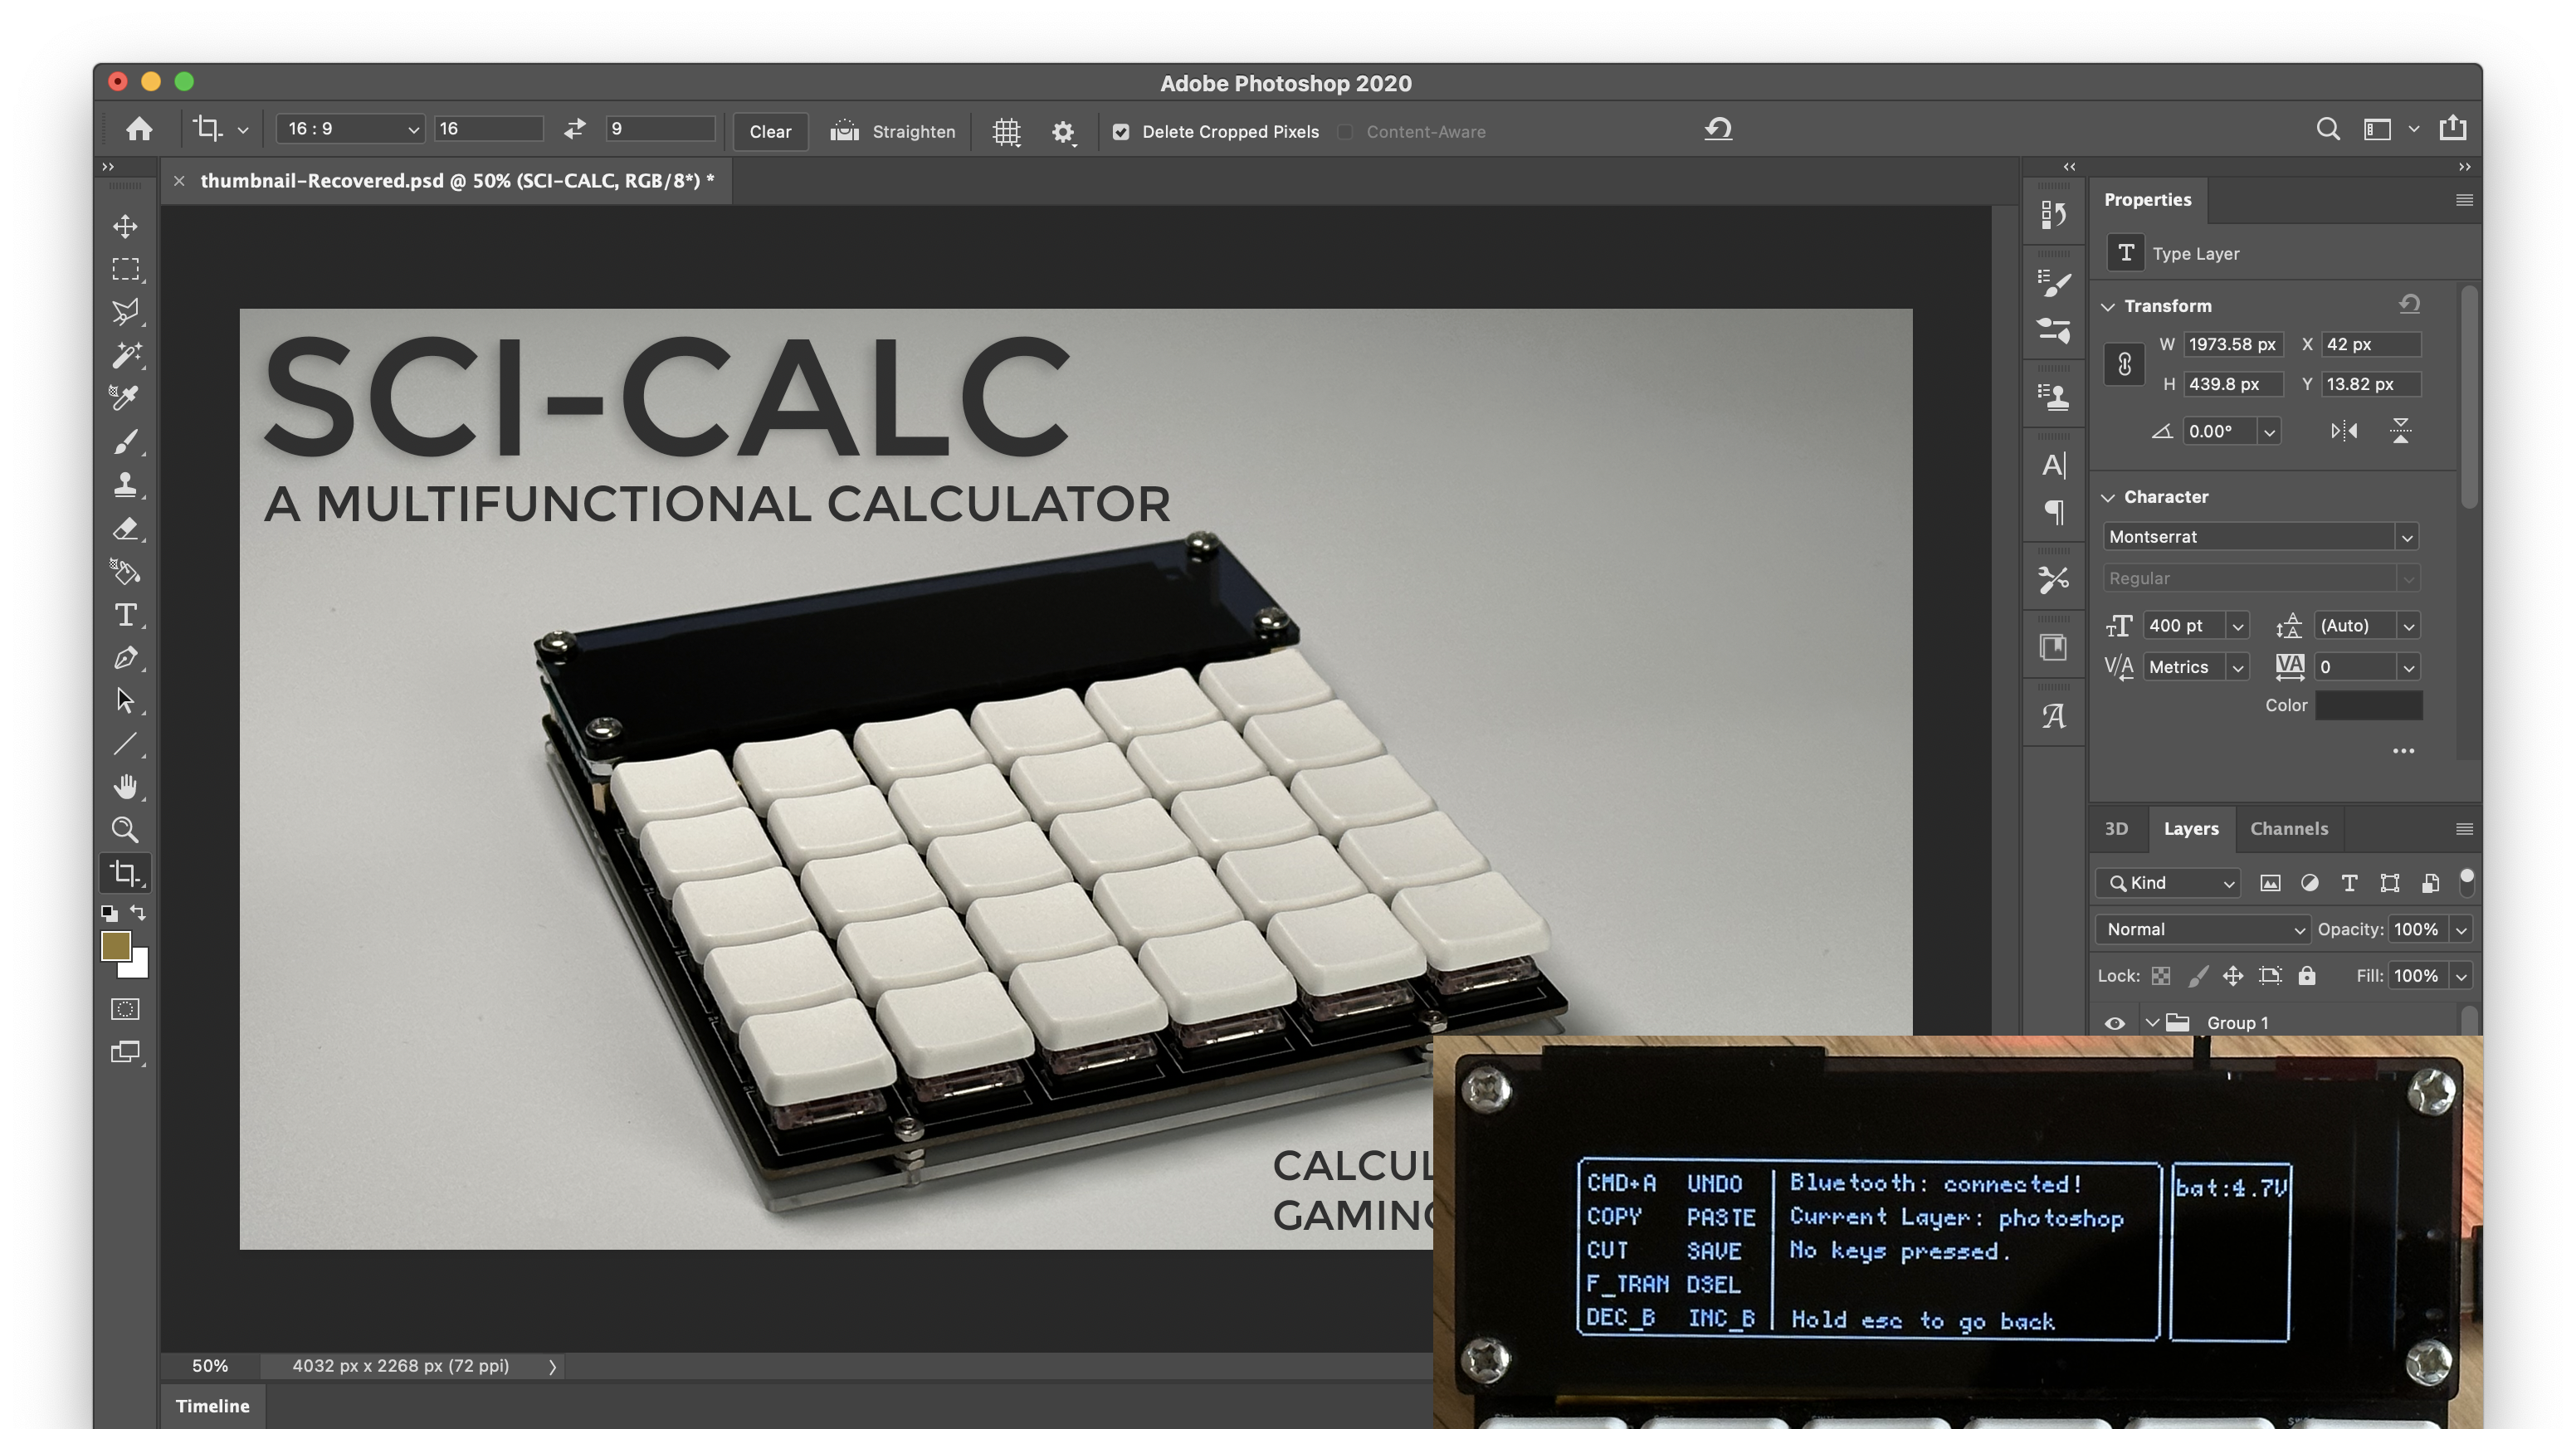Viewport: 2576px width, 1429px height.
Task: Set the foreground color swatch
Action: point(115,945)
